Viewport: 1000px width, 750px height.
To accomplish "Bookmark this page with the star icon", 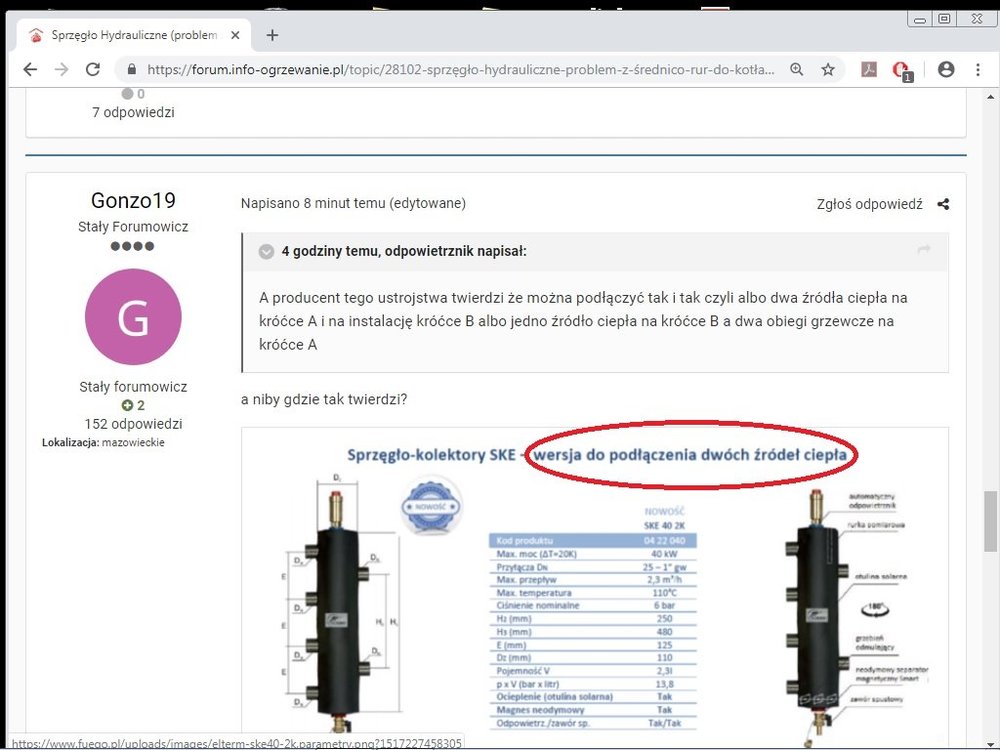I will [828, 69].
